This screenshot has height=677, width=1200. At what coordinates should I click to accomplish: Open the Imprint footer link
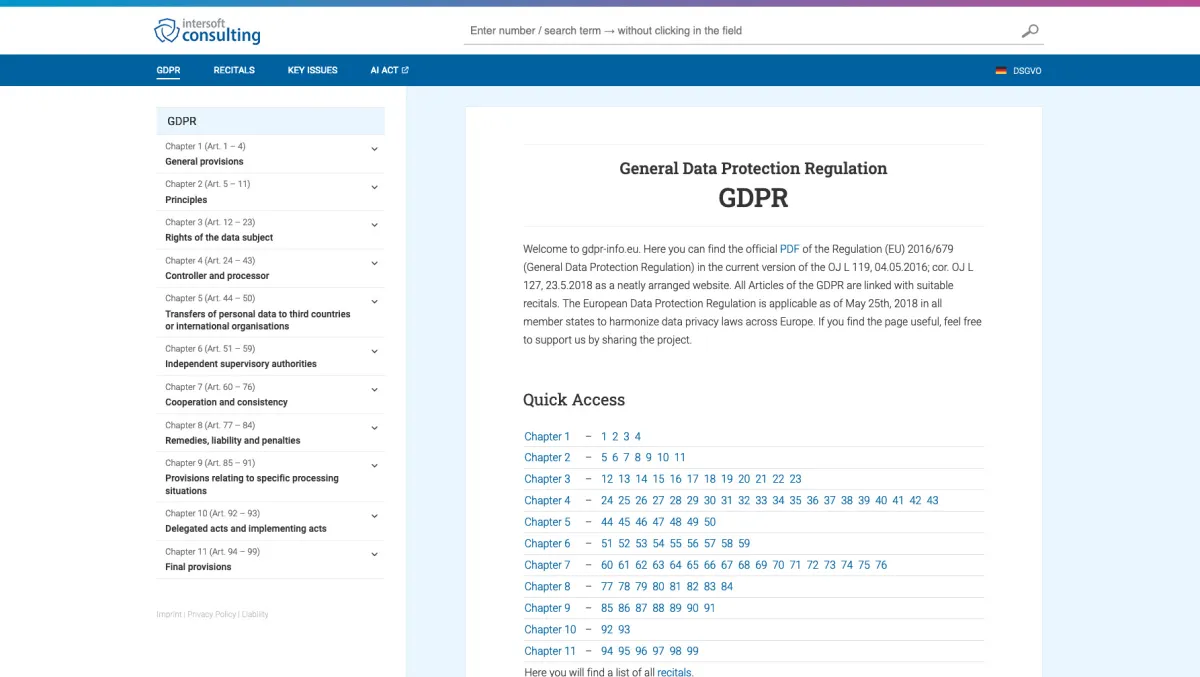point(169,614)
